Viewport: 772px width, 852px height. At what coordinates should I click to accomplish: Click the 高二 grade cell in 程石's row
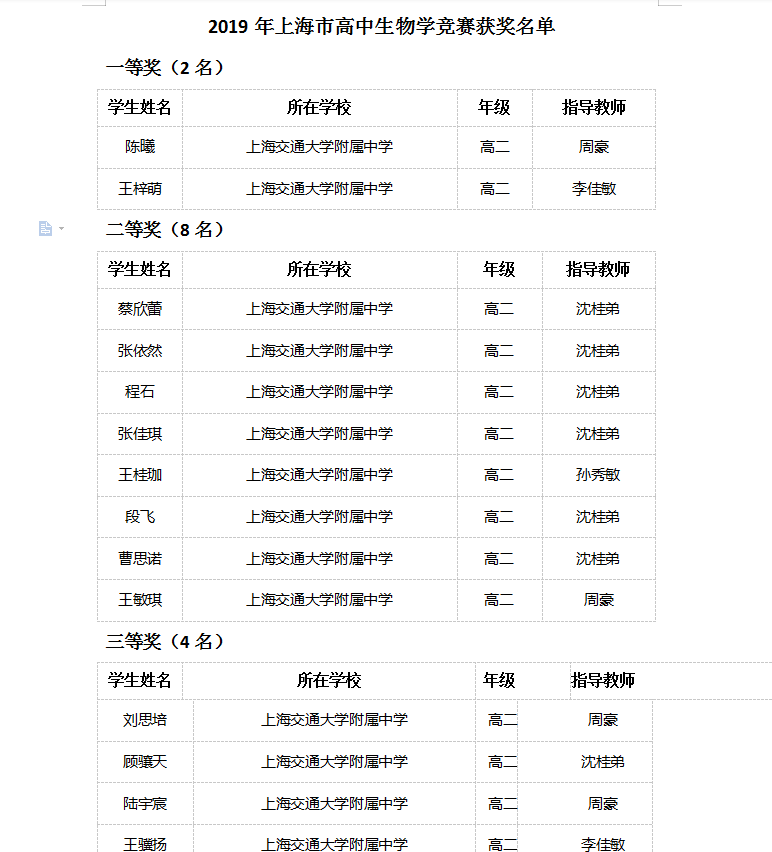click(x=499, y=392)
